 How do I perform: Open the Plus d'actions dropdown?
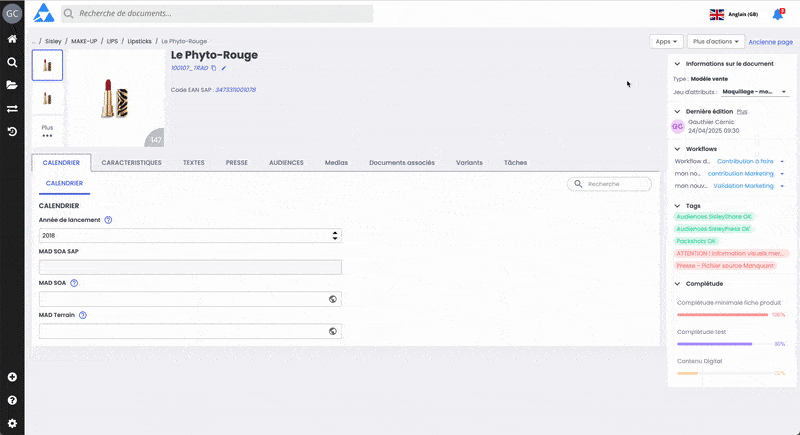point(715,42)
